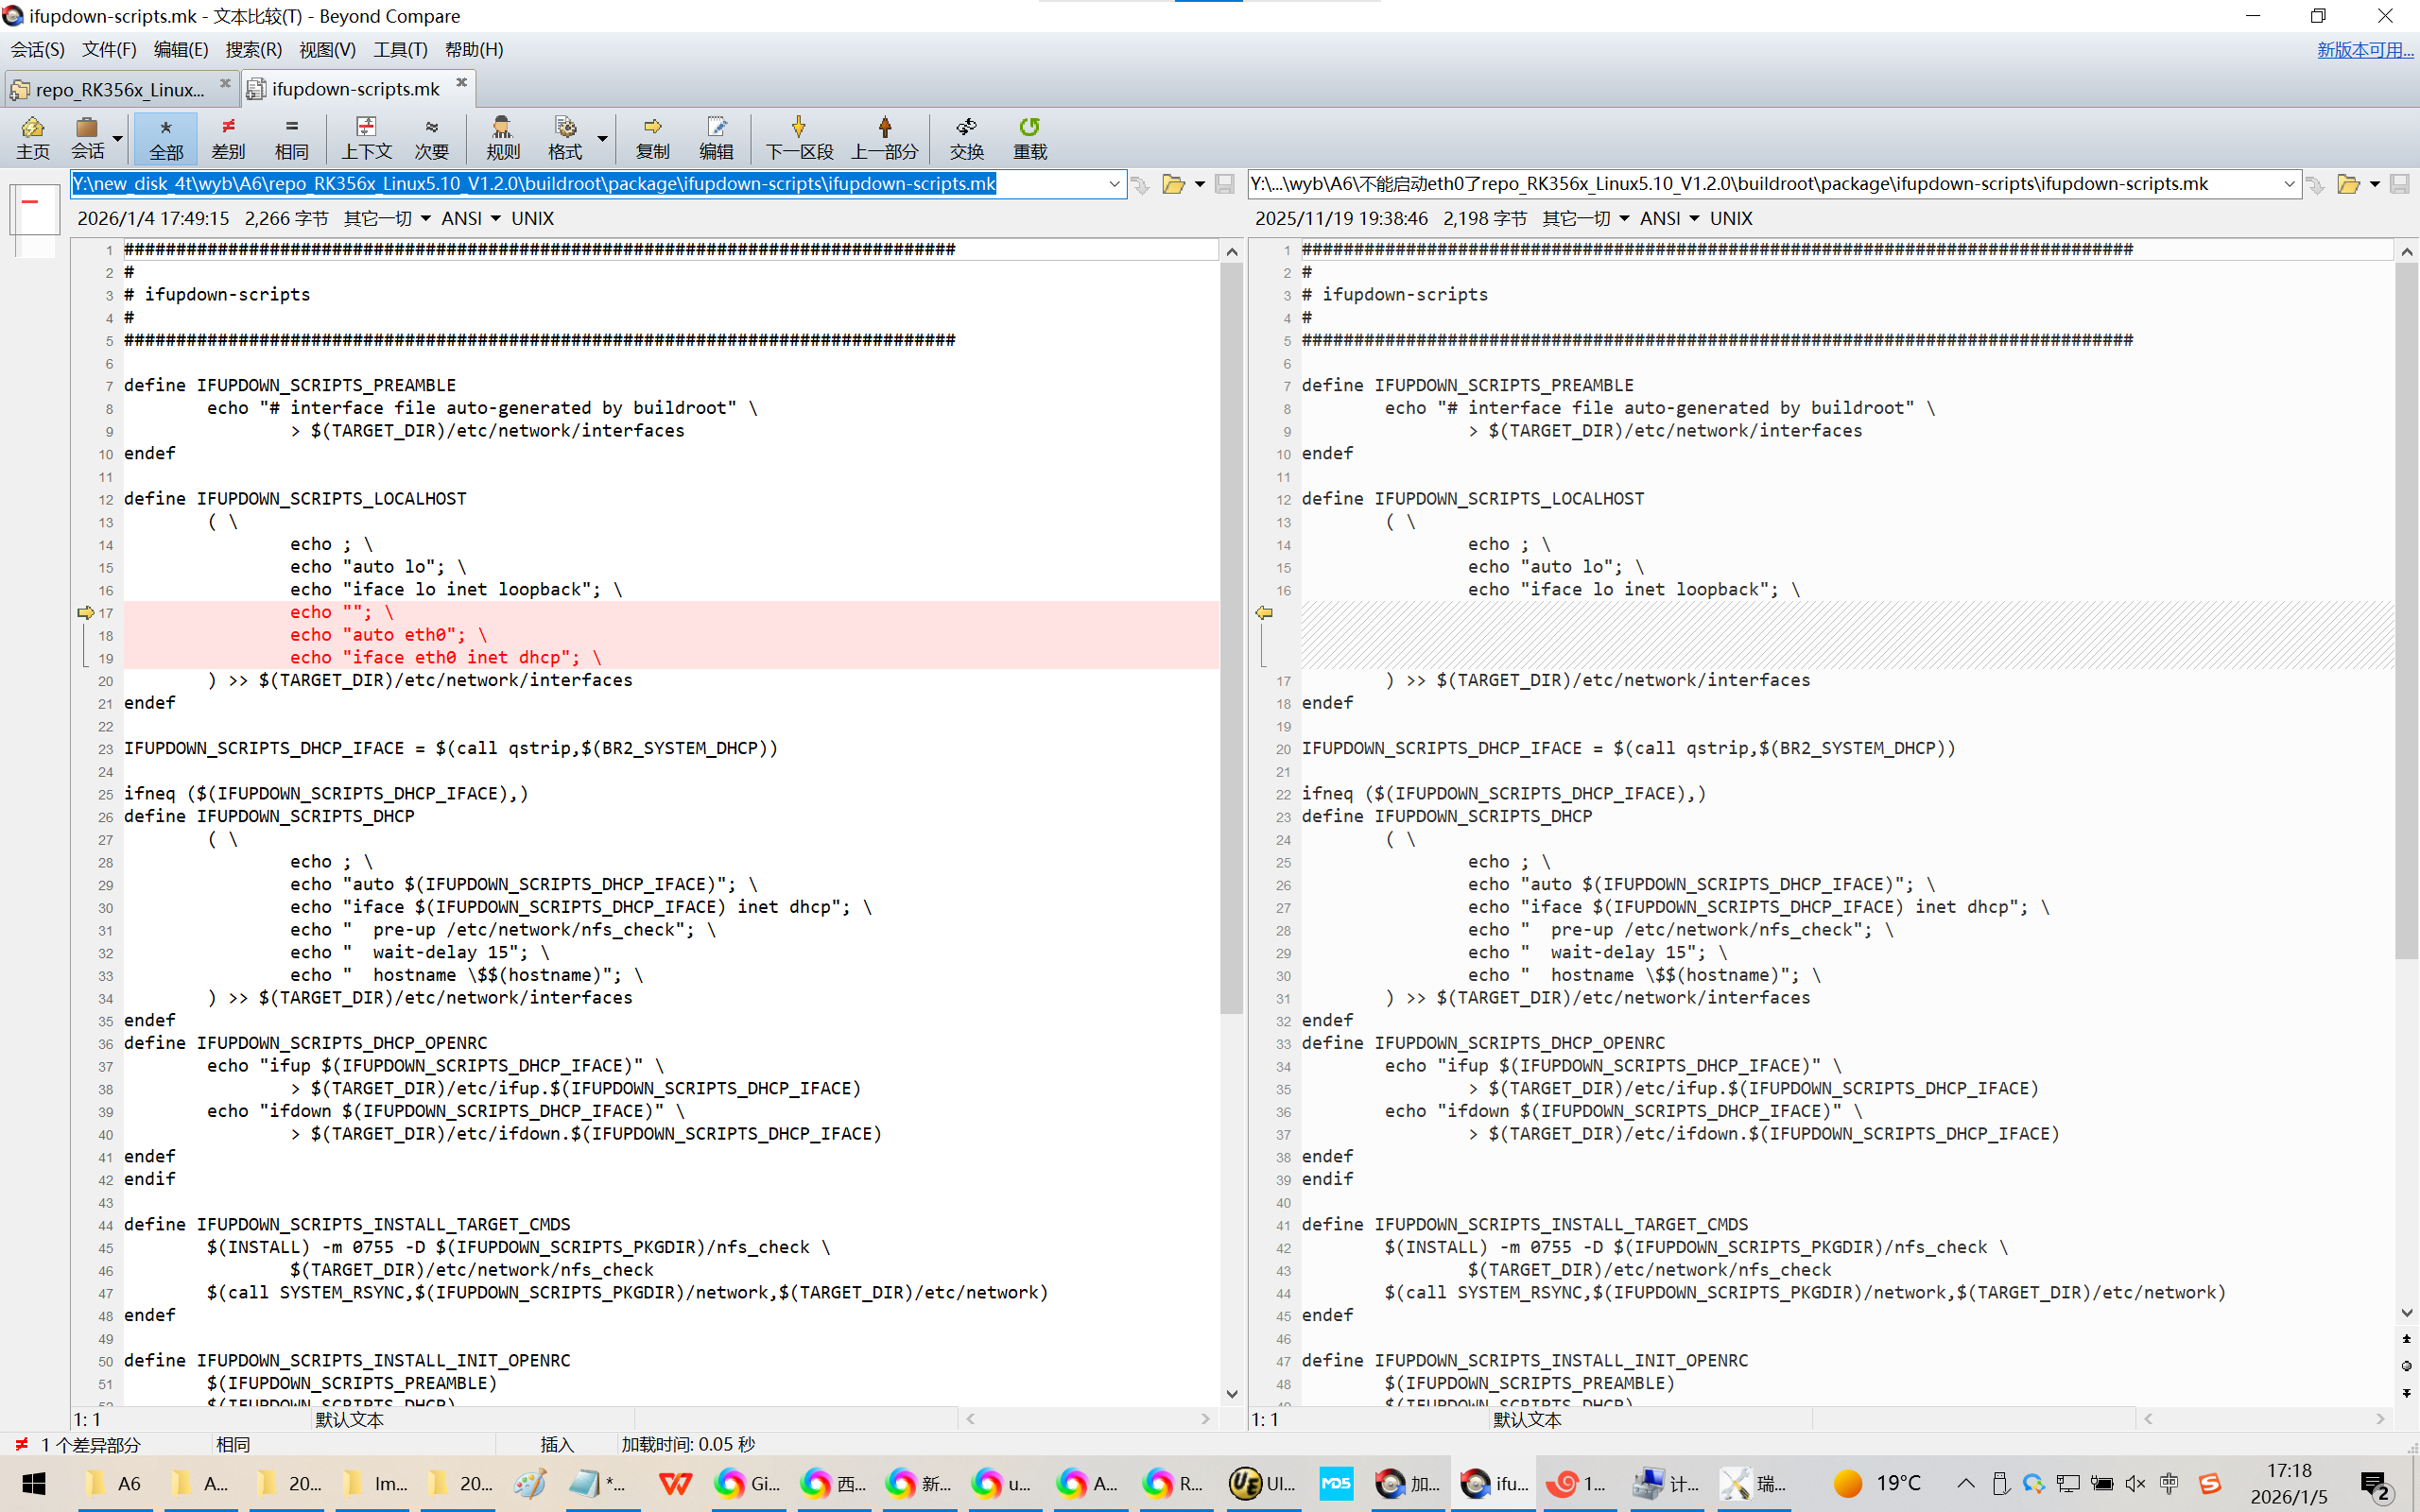
Task: Save the right file using the disk icon
Action: click(2399, 184)
